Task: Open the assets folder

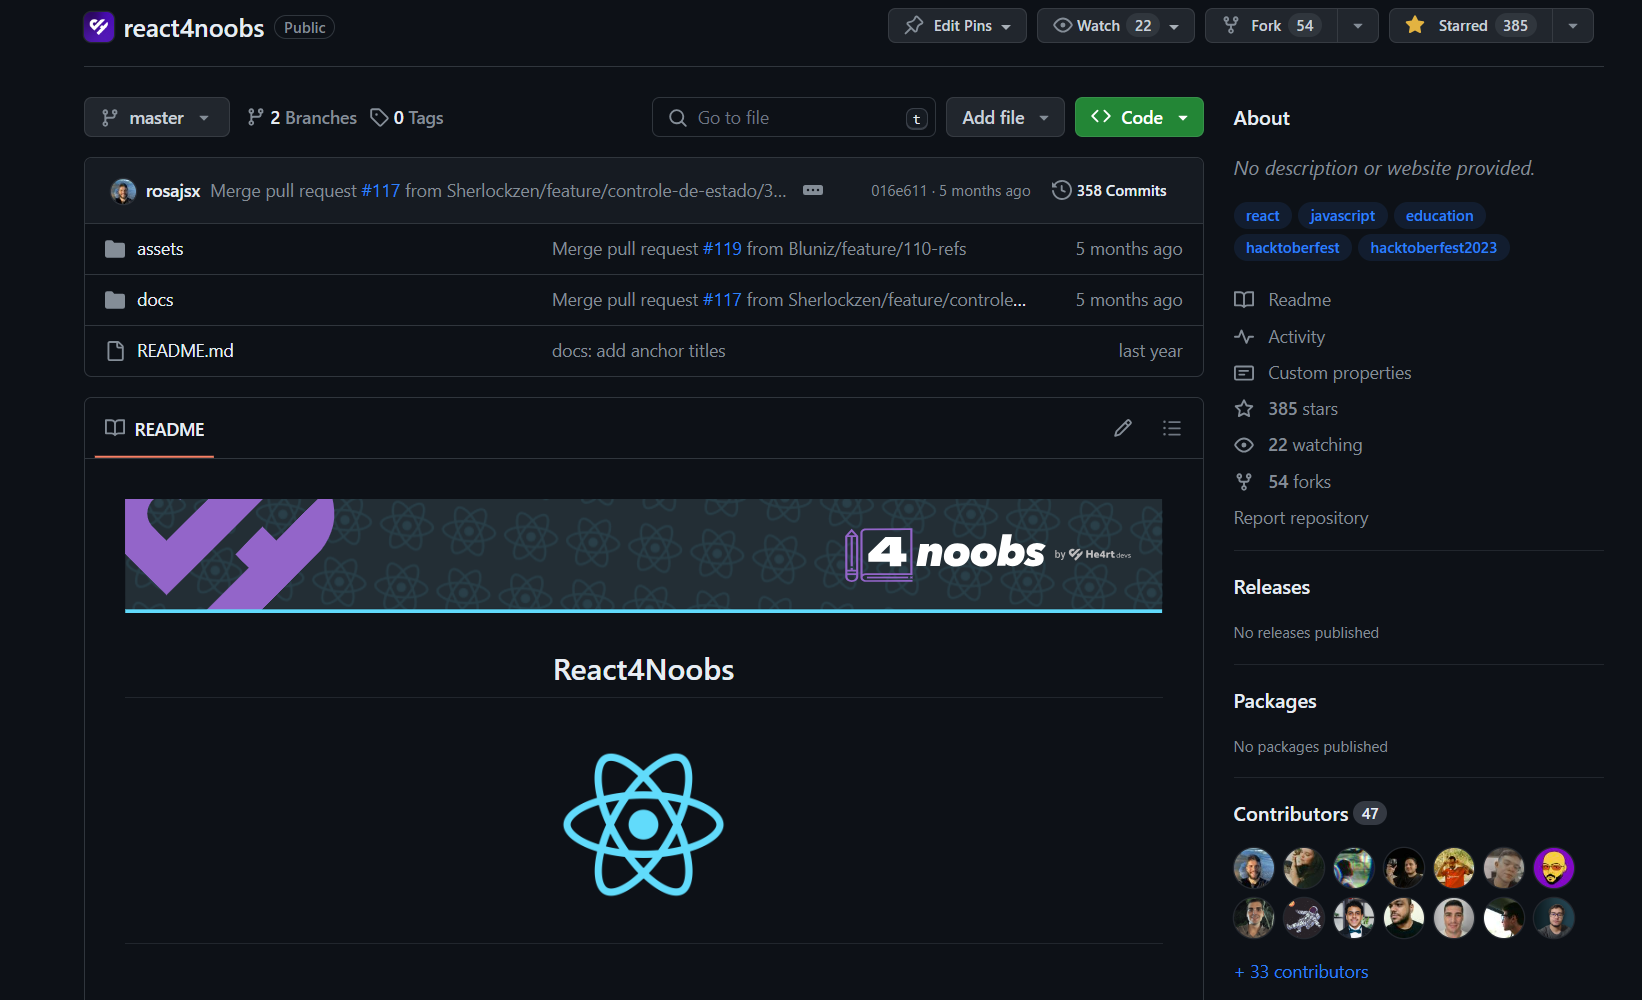Action: 160,249
